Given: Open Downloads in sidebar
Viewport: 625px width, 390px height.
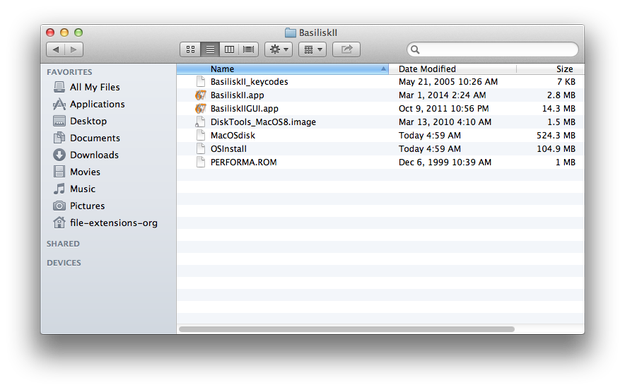Looking at the screenshot, I should [x=94, y=155].
